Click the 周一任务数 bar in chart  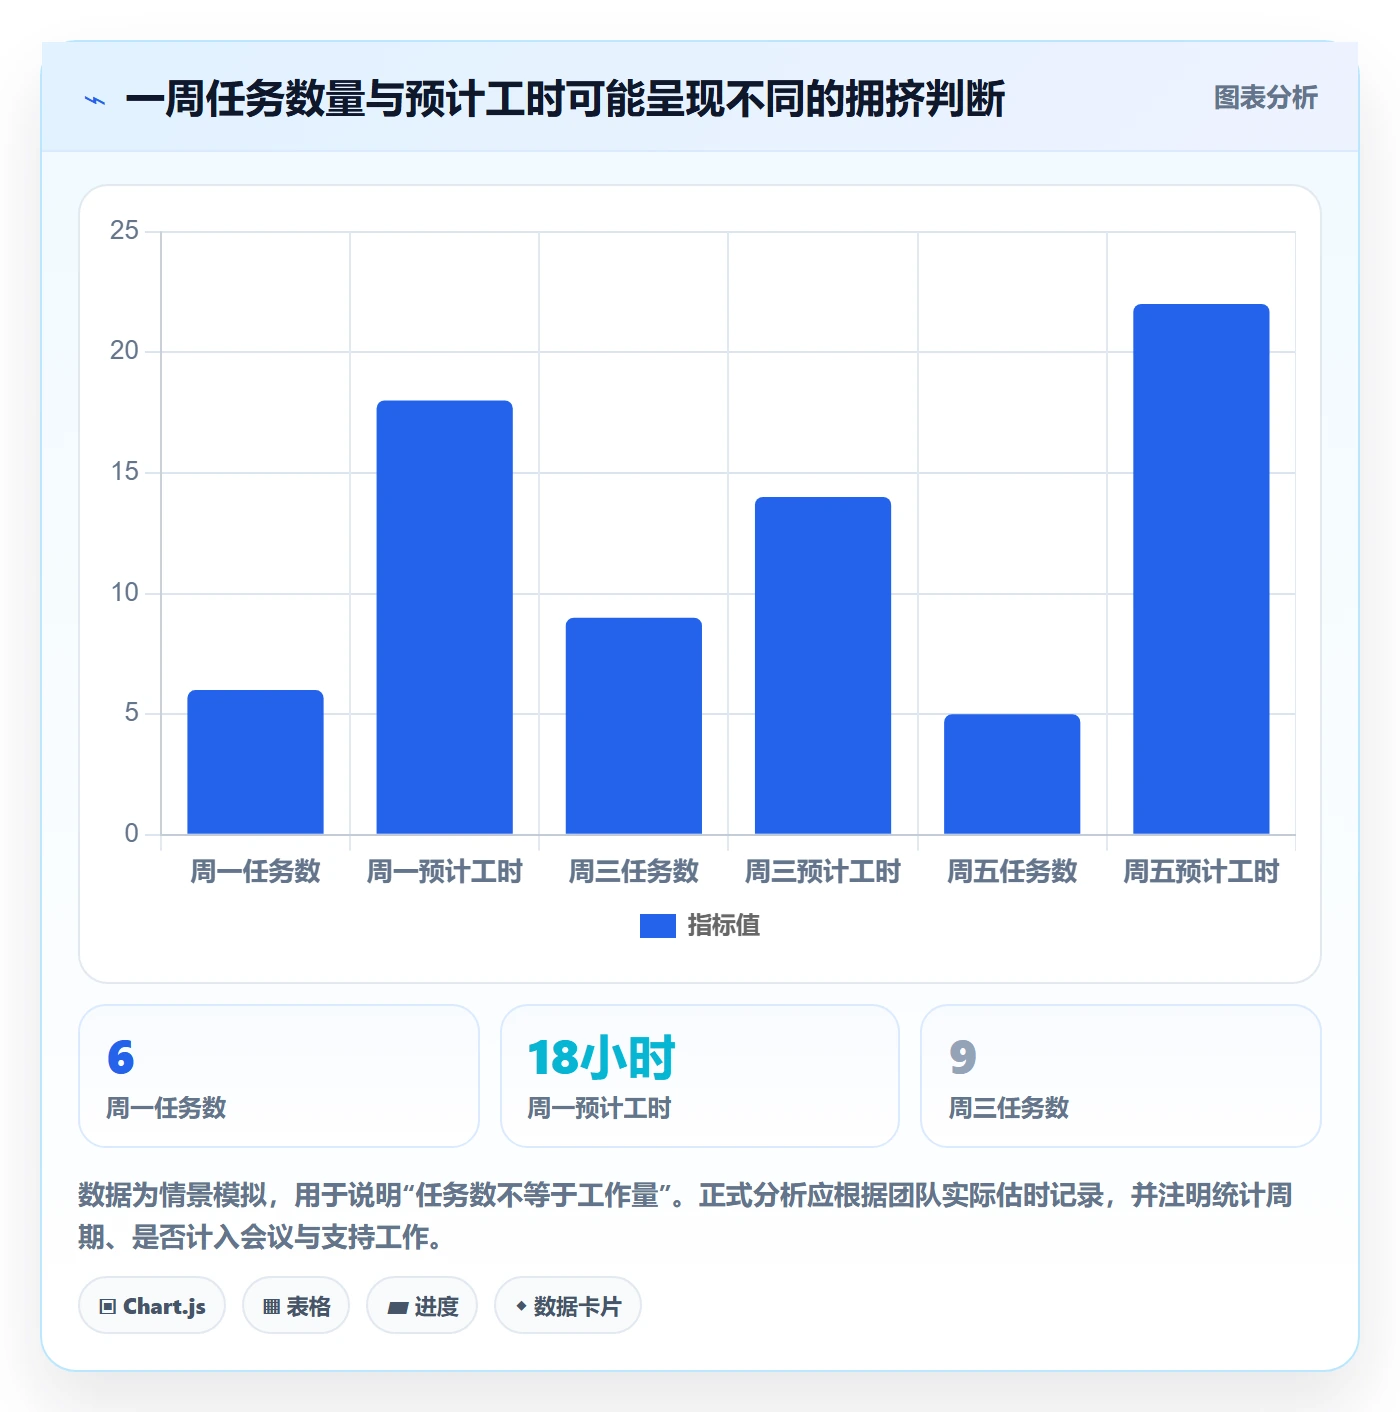(255, 762)
